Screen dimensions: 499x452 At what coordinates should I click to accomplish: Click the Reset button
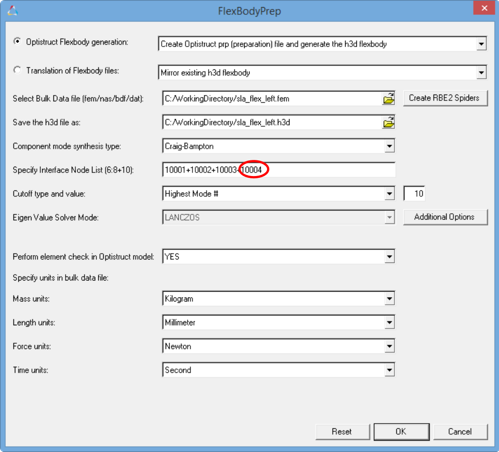pyautogui.click(x=342, y=432)
